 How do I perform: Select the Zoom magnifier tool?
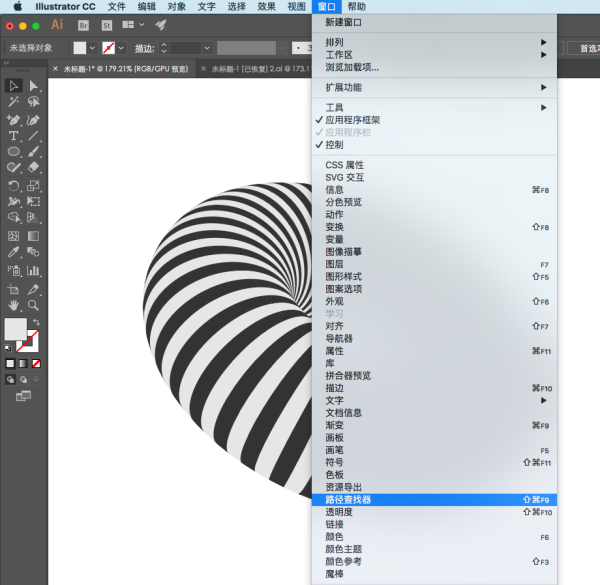[x=33, y=305]
